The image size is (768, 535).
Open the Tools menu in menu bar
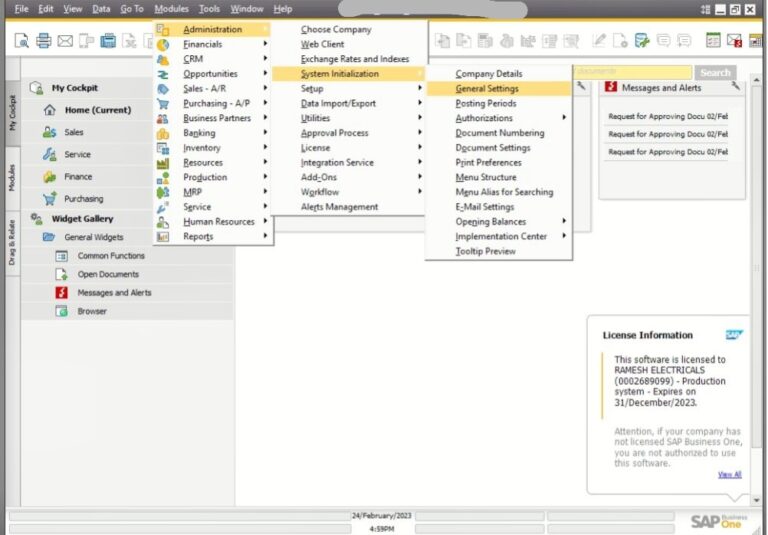(209, 9)
